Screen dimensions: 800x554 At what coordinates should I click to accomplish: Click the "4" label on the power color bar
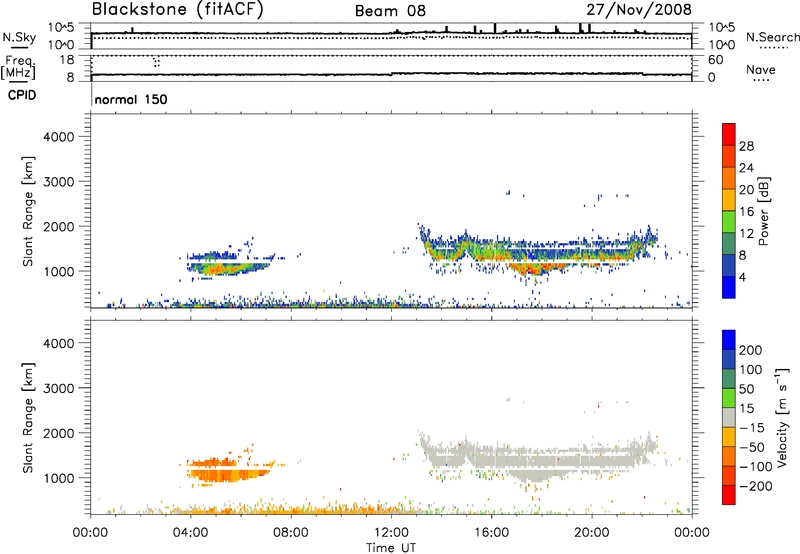click(x=742, y=277)
